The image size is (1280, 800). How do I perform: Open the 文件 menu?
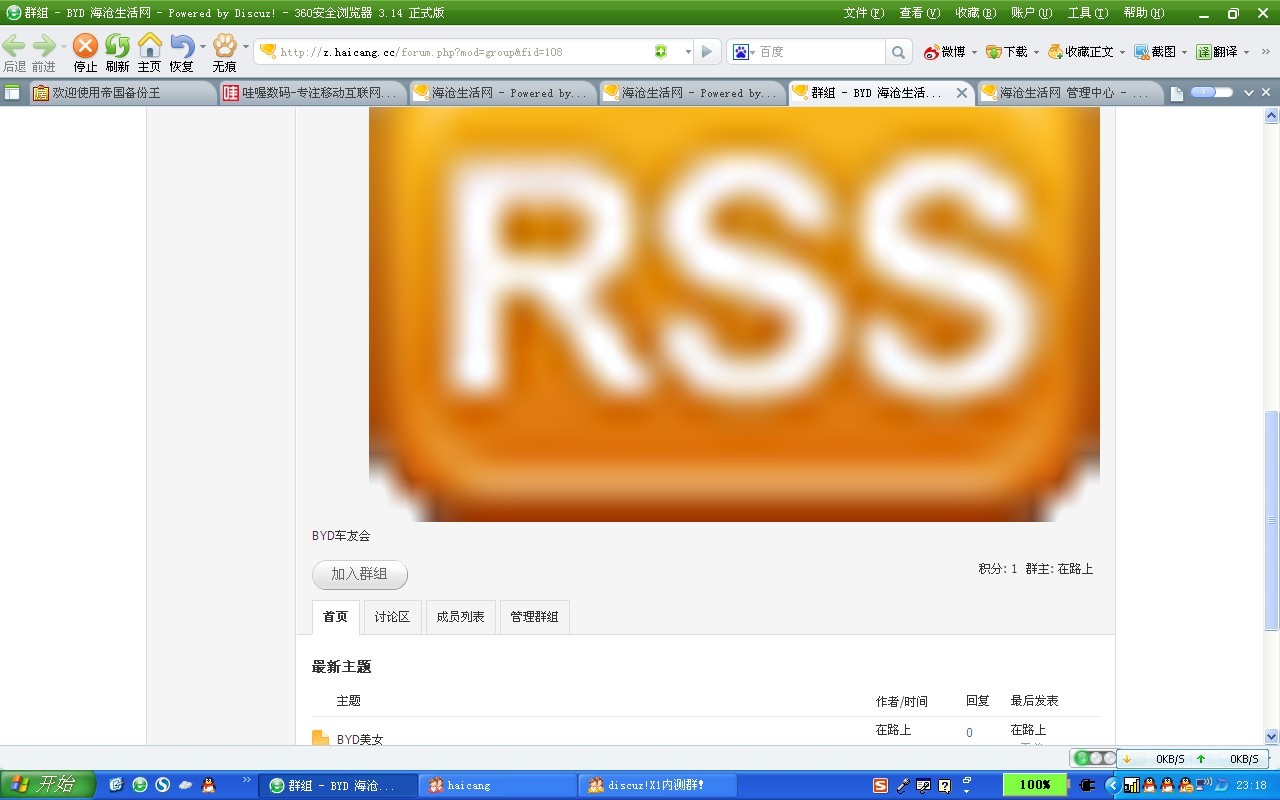pos(864,13)
